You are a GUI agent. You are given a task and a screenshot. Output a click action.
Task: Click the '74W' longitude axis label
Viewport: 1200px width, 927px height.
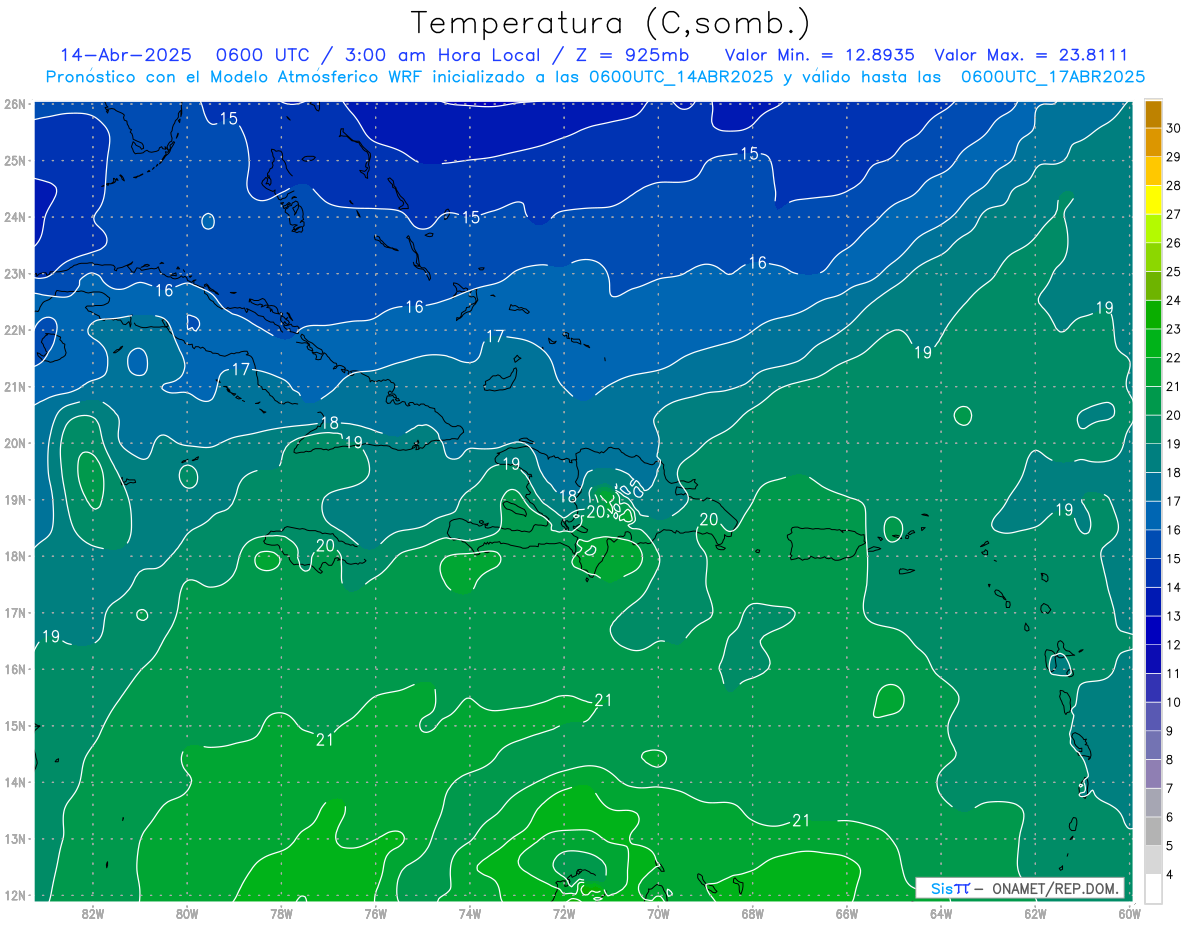470,914
